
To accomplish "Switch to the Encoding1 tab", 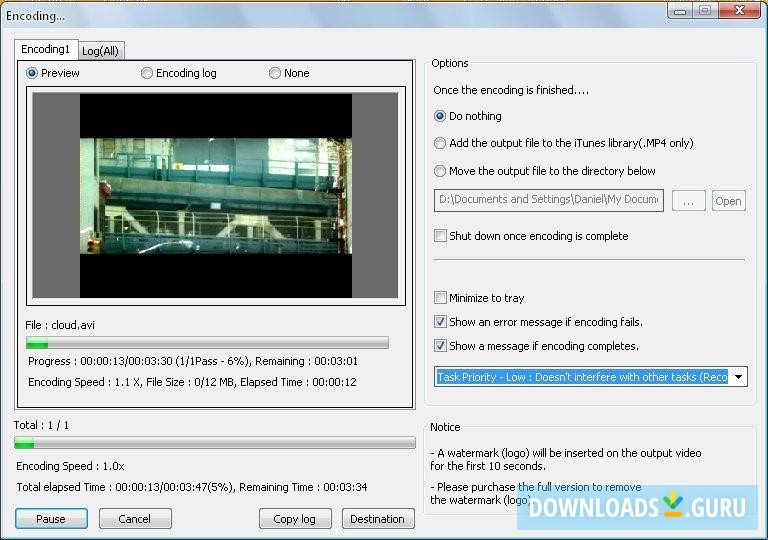I will click(x=46, y=49).
